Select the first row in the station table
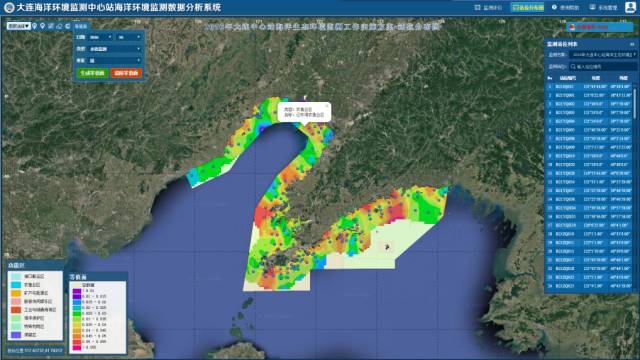The width and height of the screenshot is (640, 360). (589, 87)
